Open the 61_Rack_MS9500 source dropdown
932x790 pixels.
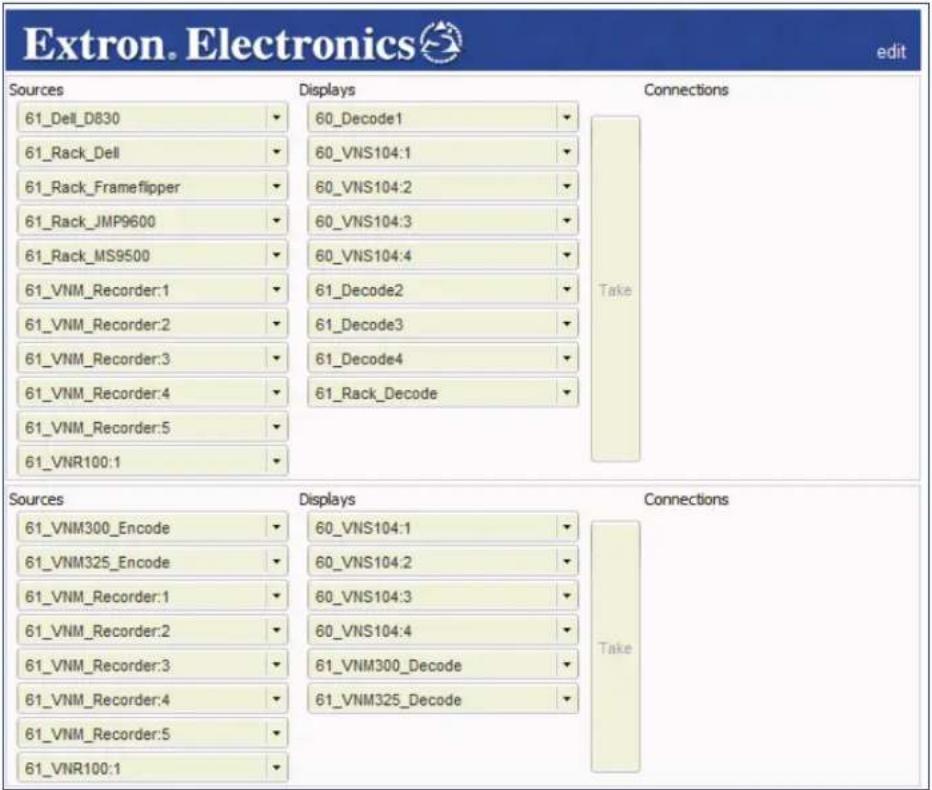click(x=276, y=256)
